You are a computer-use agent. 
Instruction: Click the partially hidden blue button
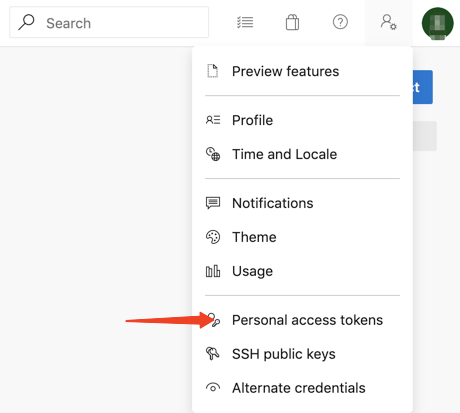[x=423, y=87]
